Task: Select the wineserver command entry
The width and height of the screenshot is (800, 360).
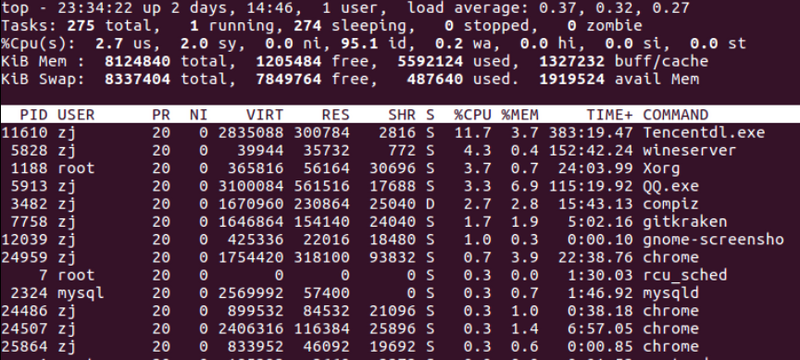Action: (689, 151)
